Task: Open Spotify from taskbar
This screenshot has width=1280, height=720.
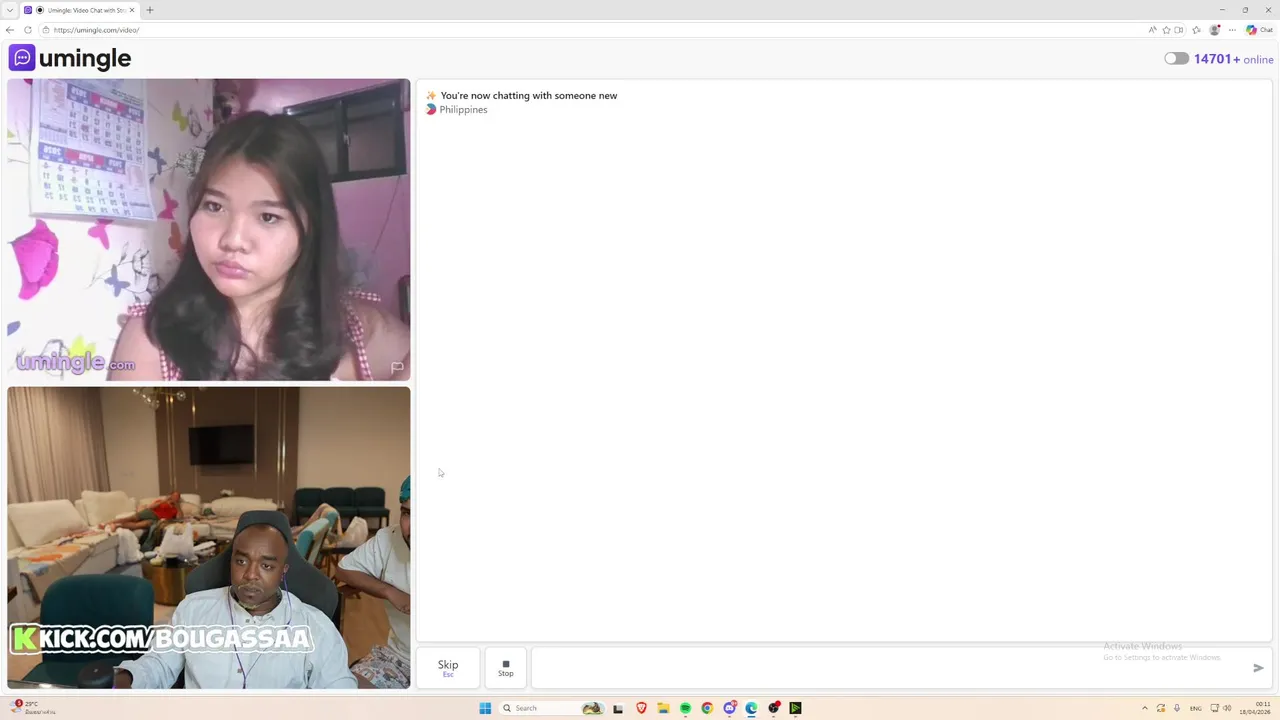Action: 685,708
